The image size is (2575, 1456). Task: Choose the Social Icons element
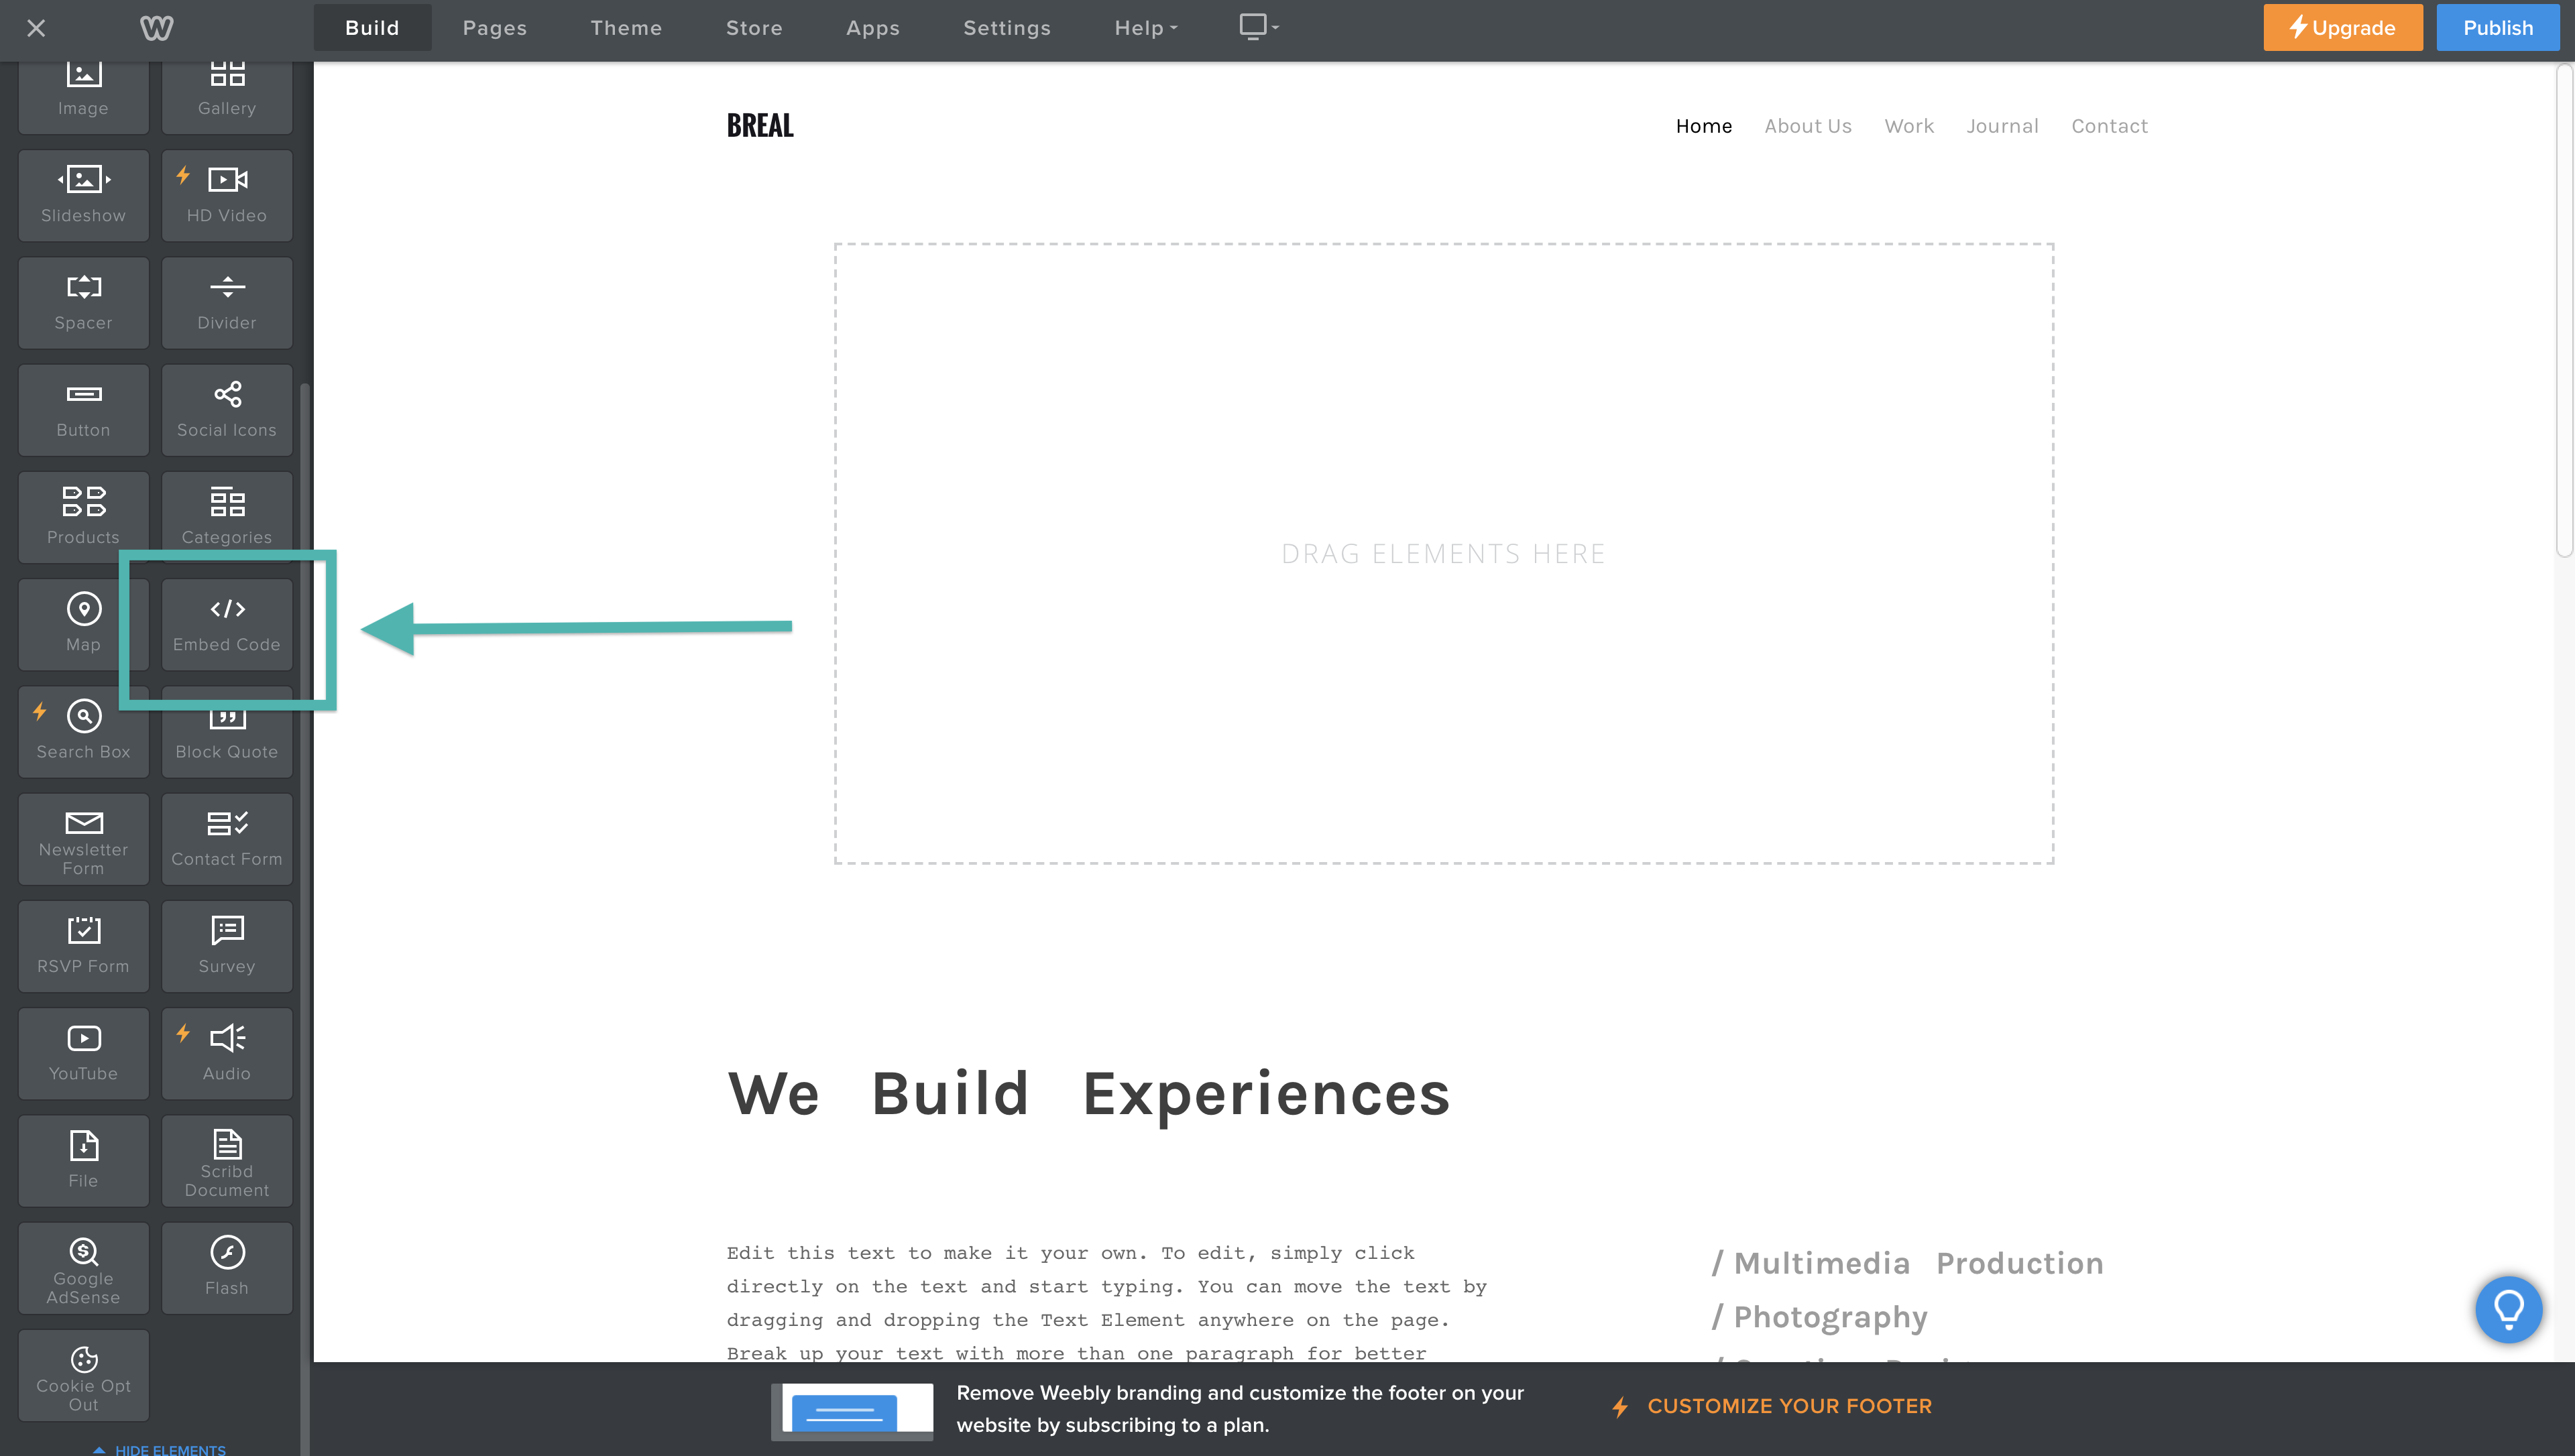tap(227, 409)
